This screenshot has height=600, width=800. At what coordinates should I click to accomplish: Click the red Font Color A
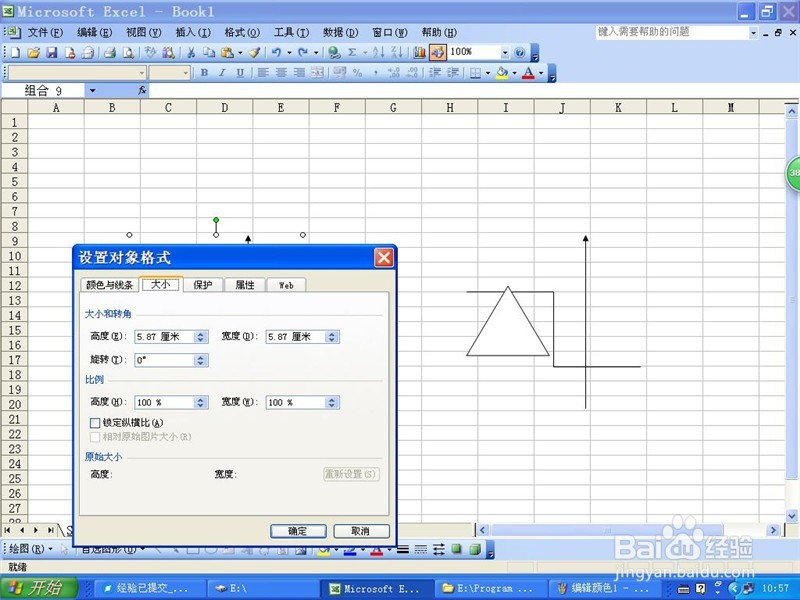coord(529,73)
